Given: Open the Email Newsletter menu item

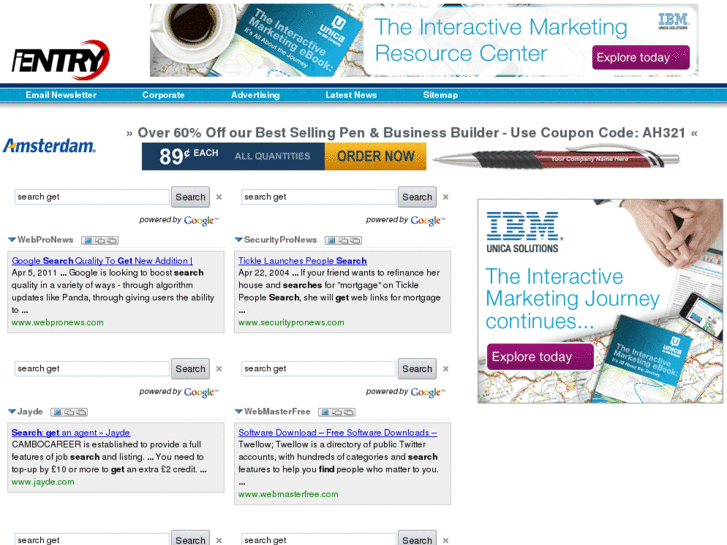Looking at the screenshot, I should [x=61, y=95].
